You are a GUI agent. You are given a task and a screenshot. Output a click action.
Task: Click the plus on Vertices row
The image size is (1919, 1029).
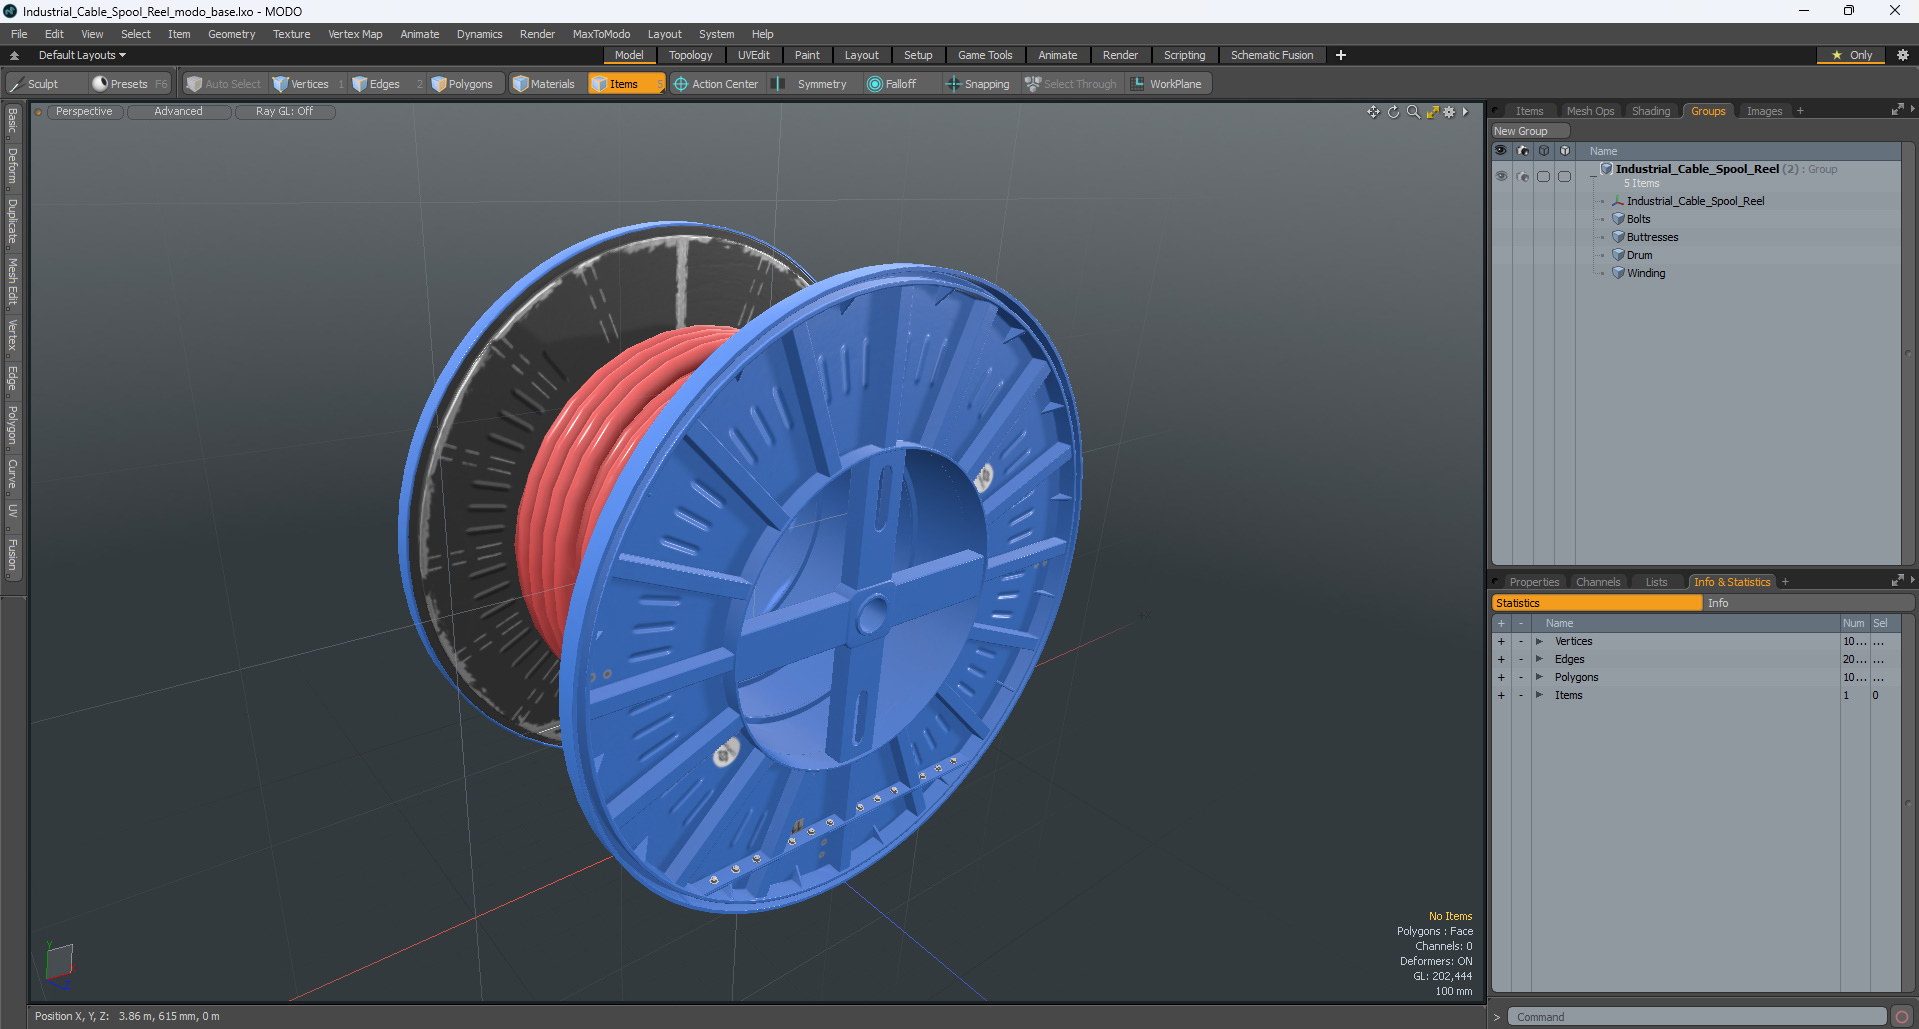1501,642
